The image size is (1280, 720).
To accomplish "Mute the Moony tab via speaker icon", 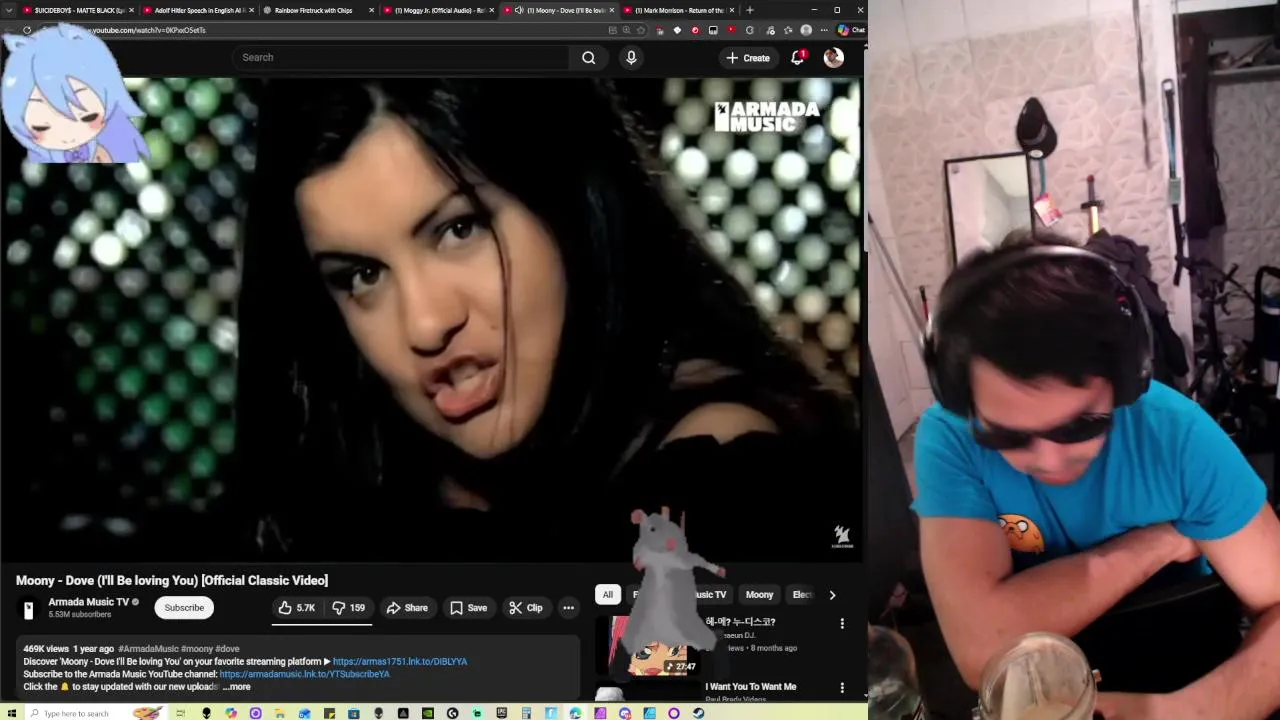I will (x=518, y=10).
